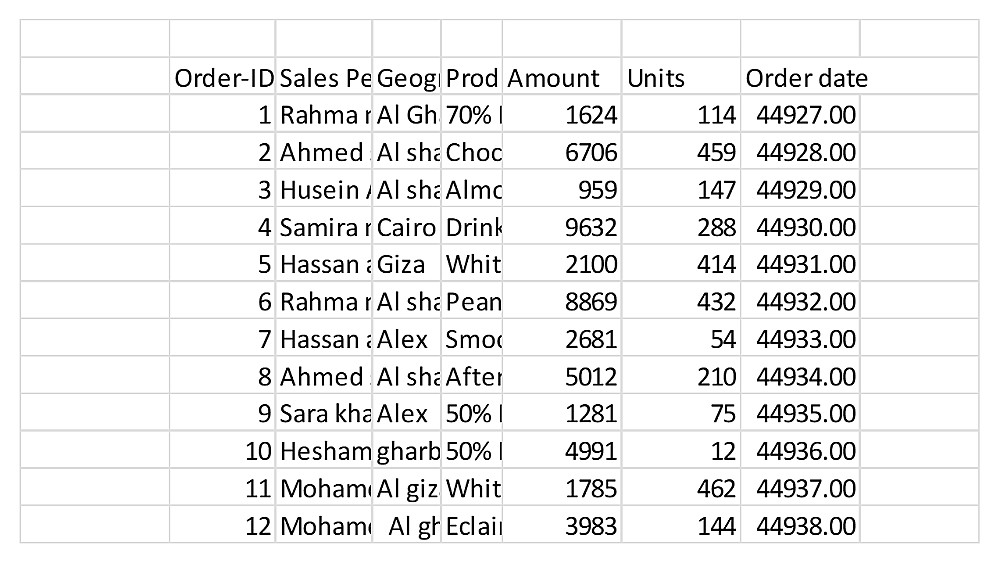Viewport: 1000px width, 563px height.
Task: Select Order-ID cell containing 10
Action: pos(223,451)
